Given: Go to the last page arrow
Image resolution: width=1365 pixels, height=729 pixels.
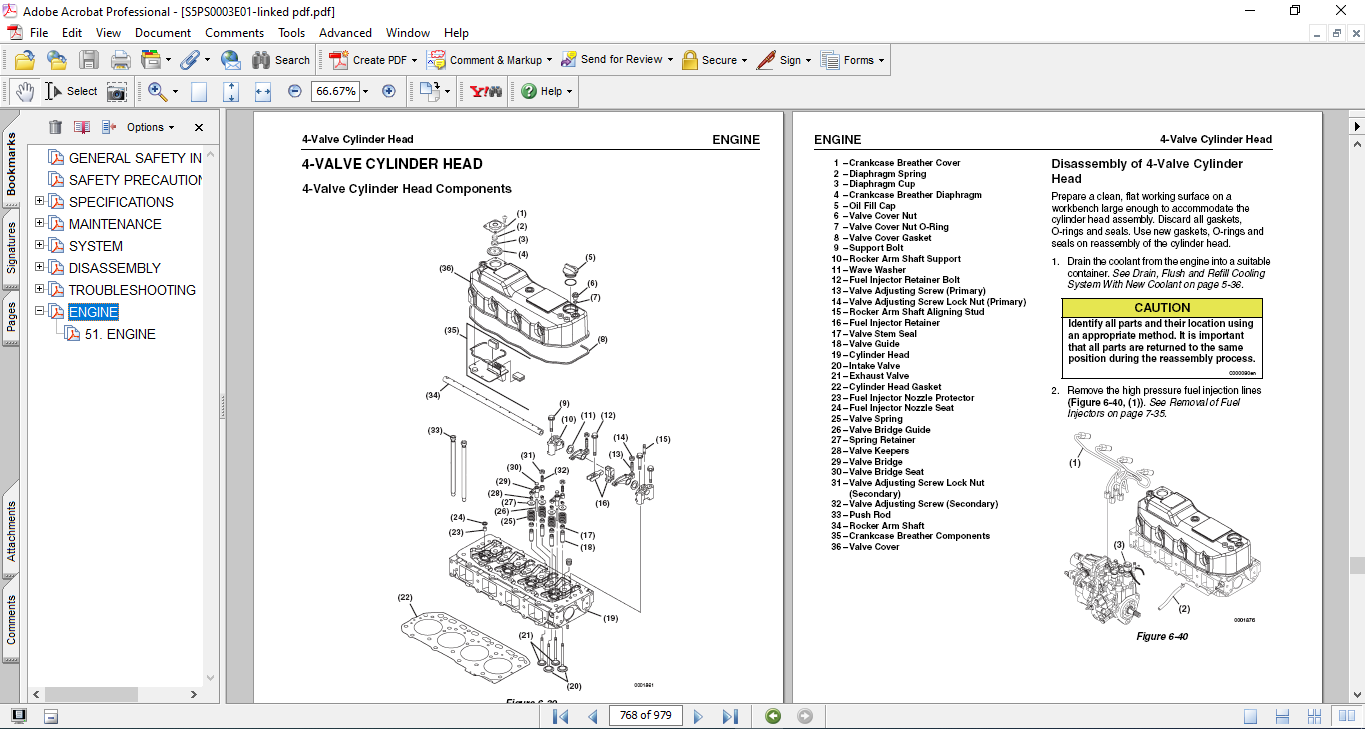Looking at the screenshot, I should point(730,716).
